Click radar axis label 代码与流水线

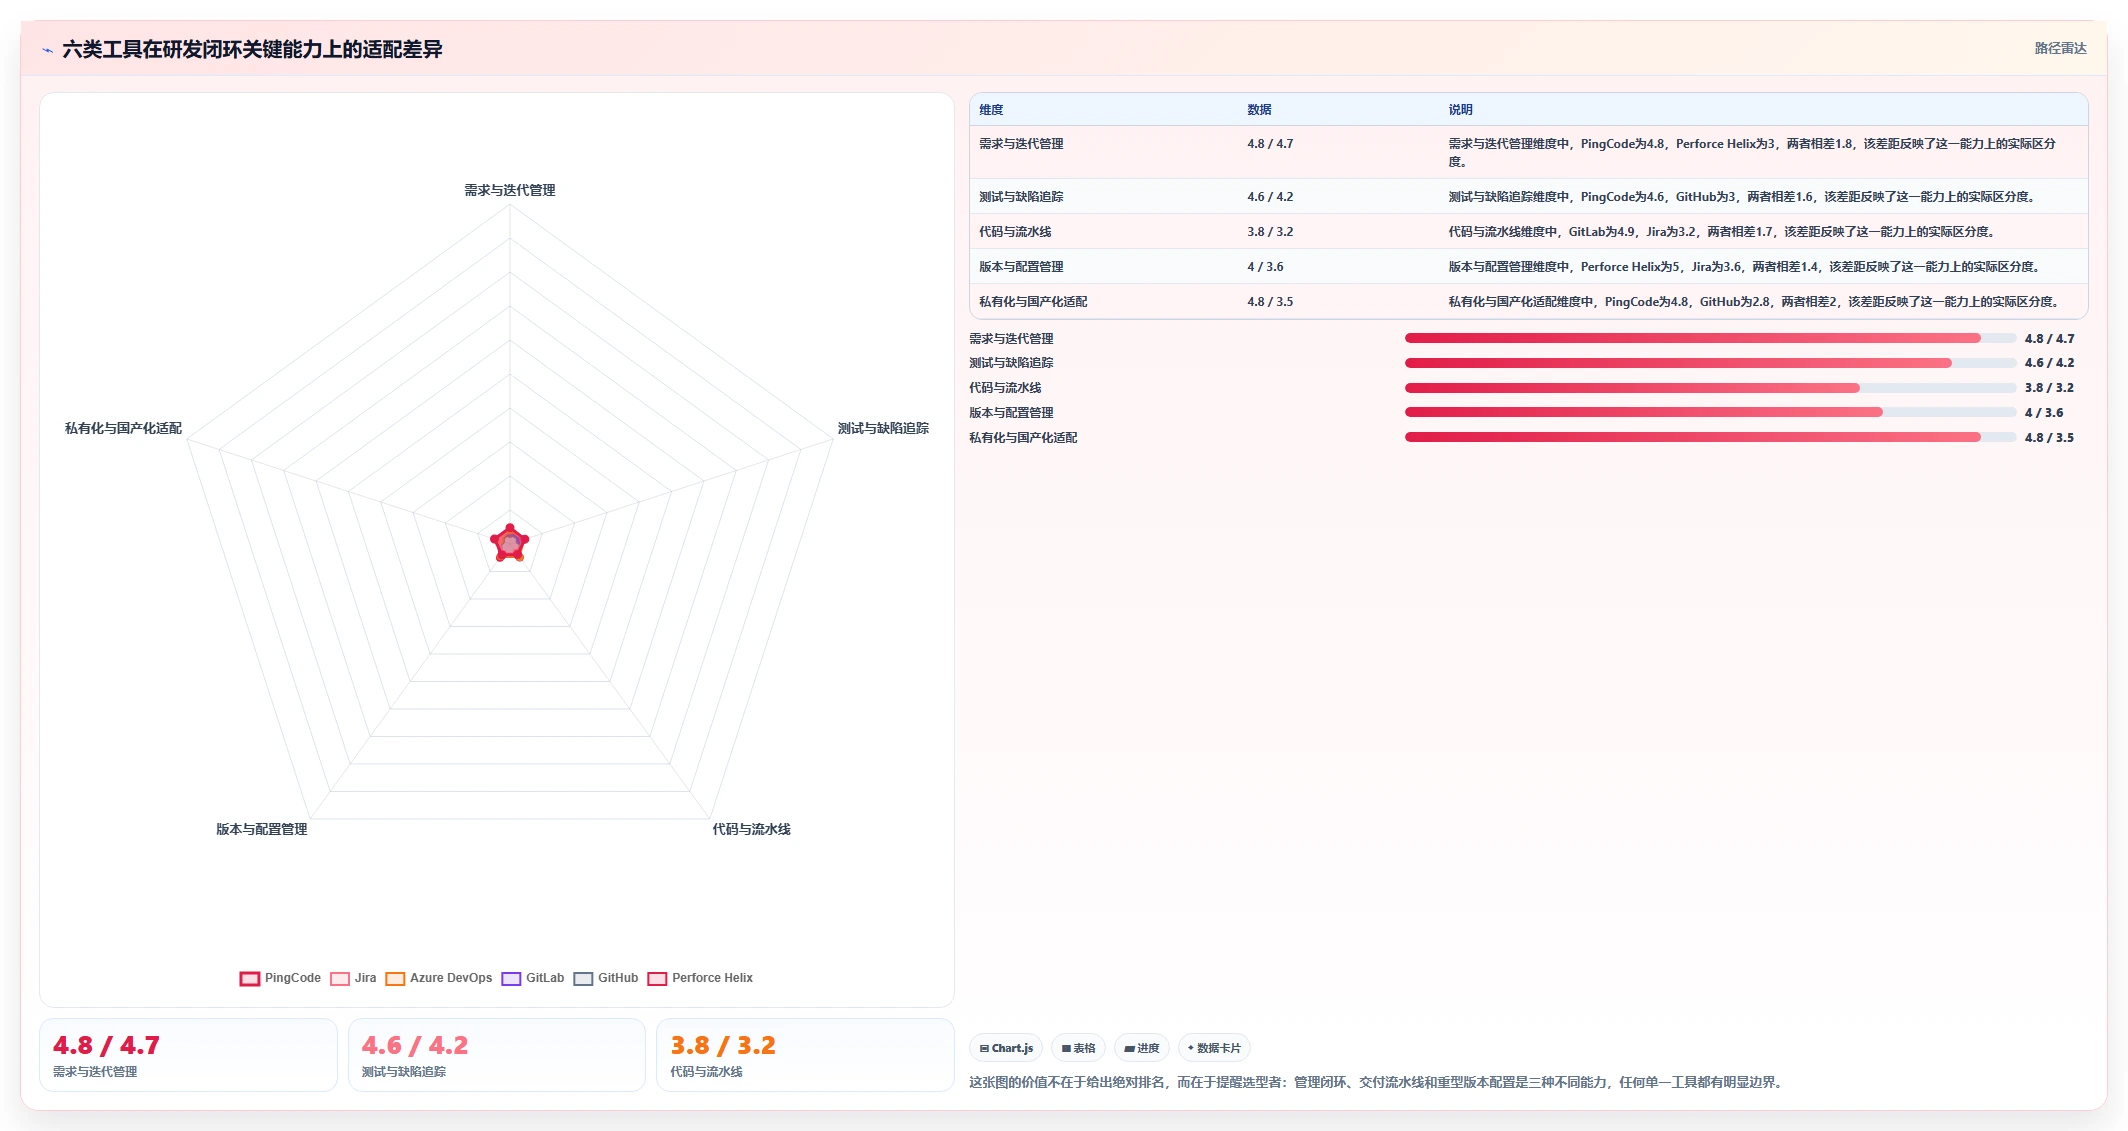[751, 829]
